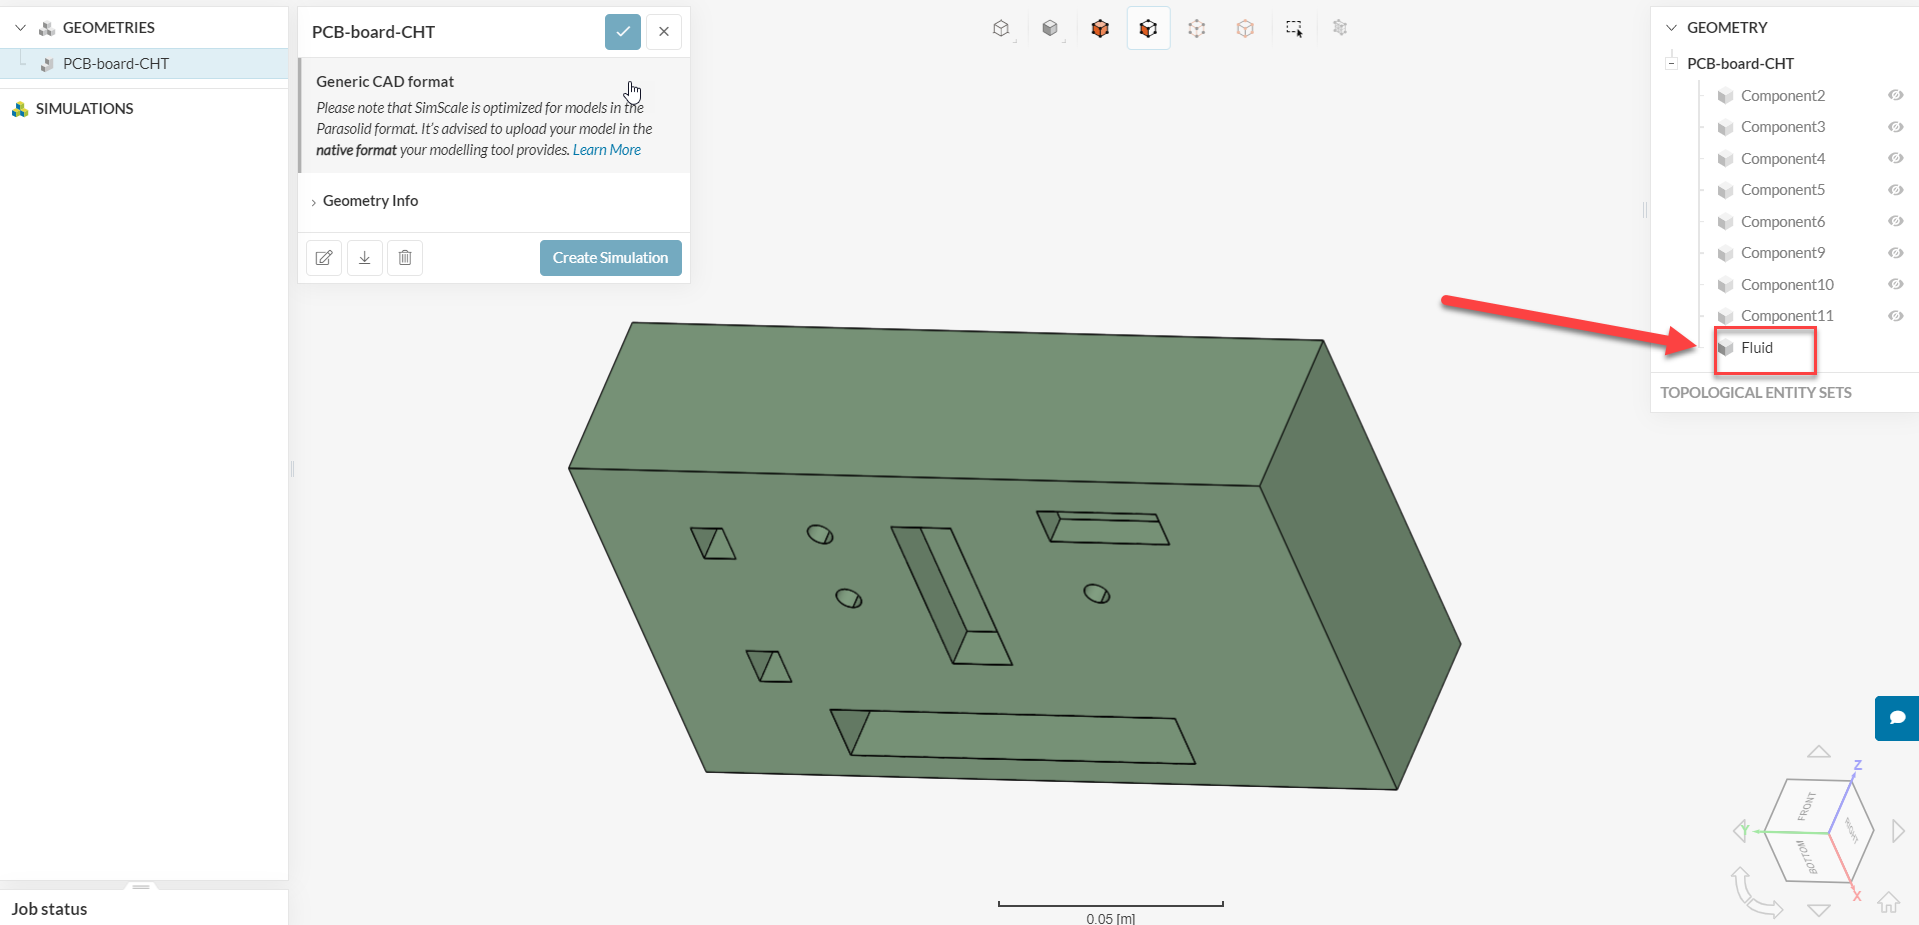Screen dimensions: 1919x925
Task: Activate volume selection mode, the solid orange cube
Action: coord(1100,29)
